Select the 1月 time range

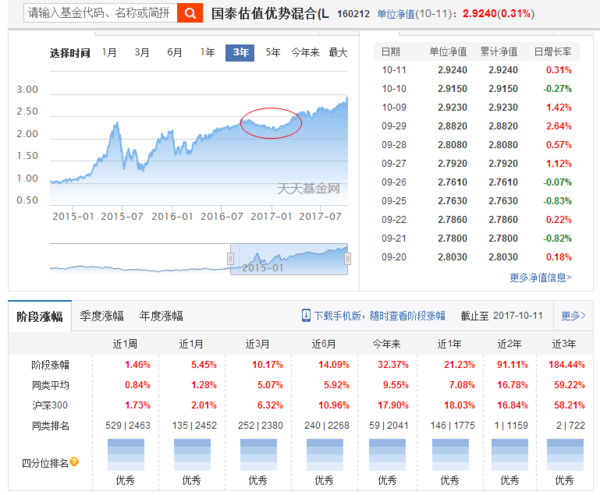pyautogui.click(x=109, y=52)
